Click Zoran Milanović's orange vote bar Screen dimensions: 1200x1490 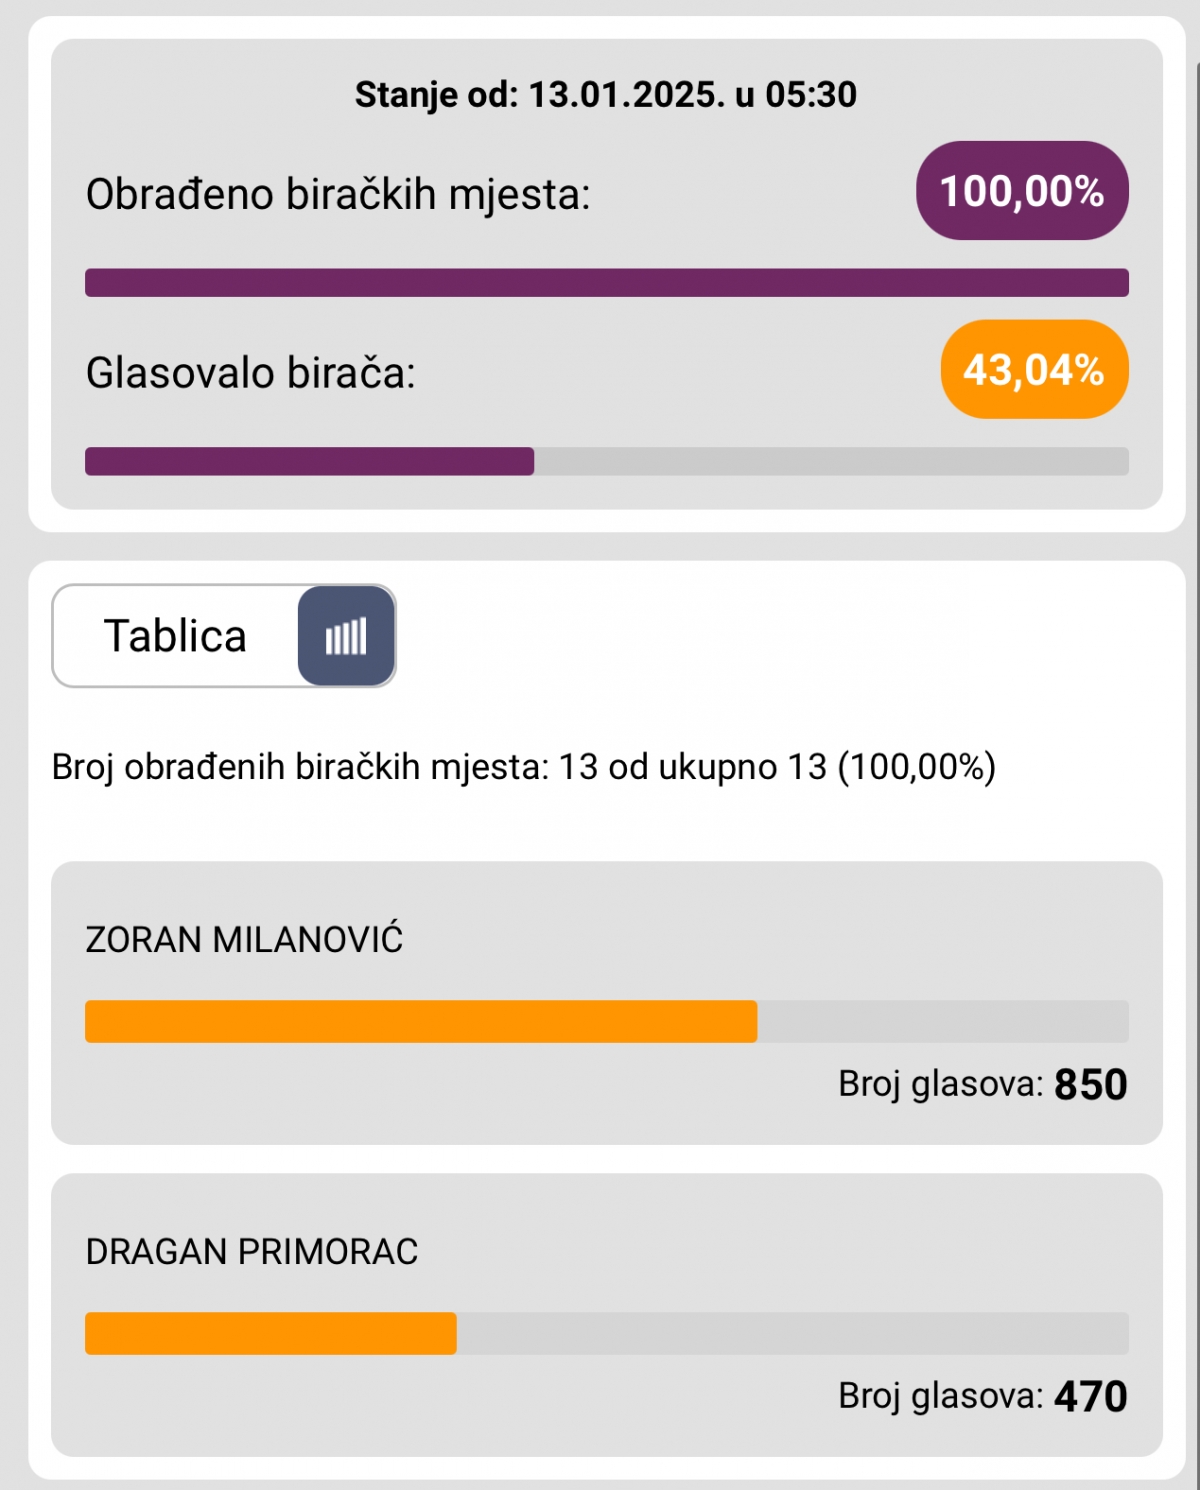(420, 1022)
